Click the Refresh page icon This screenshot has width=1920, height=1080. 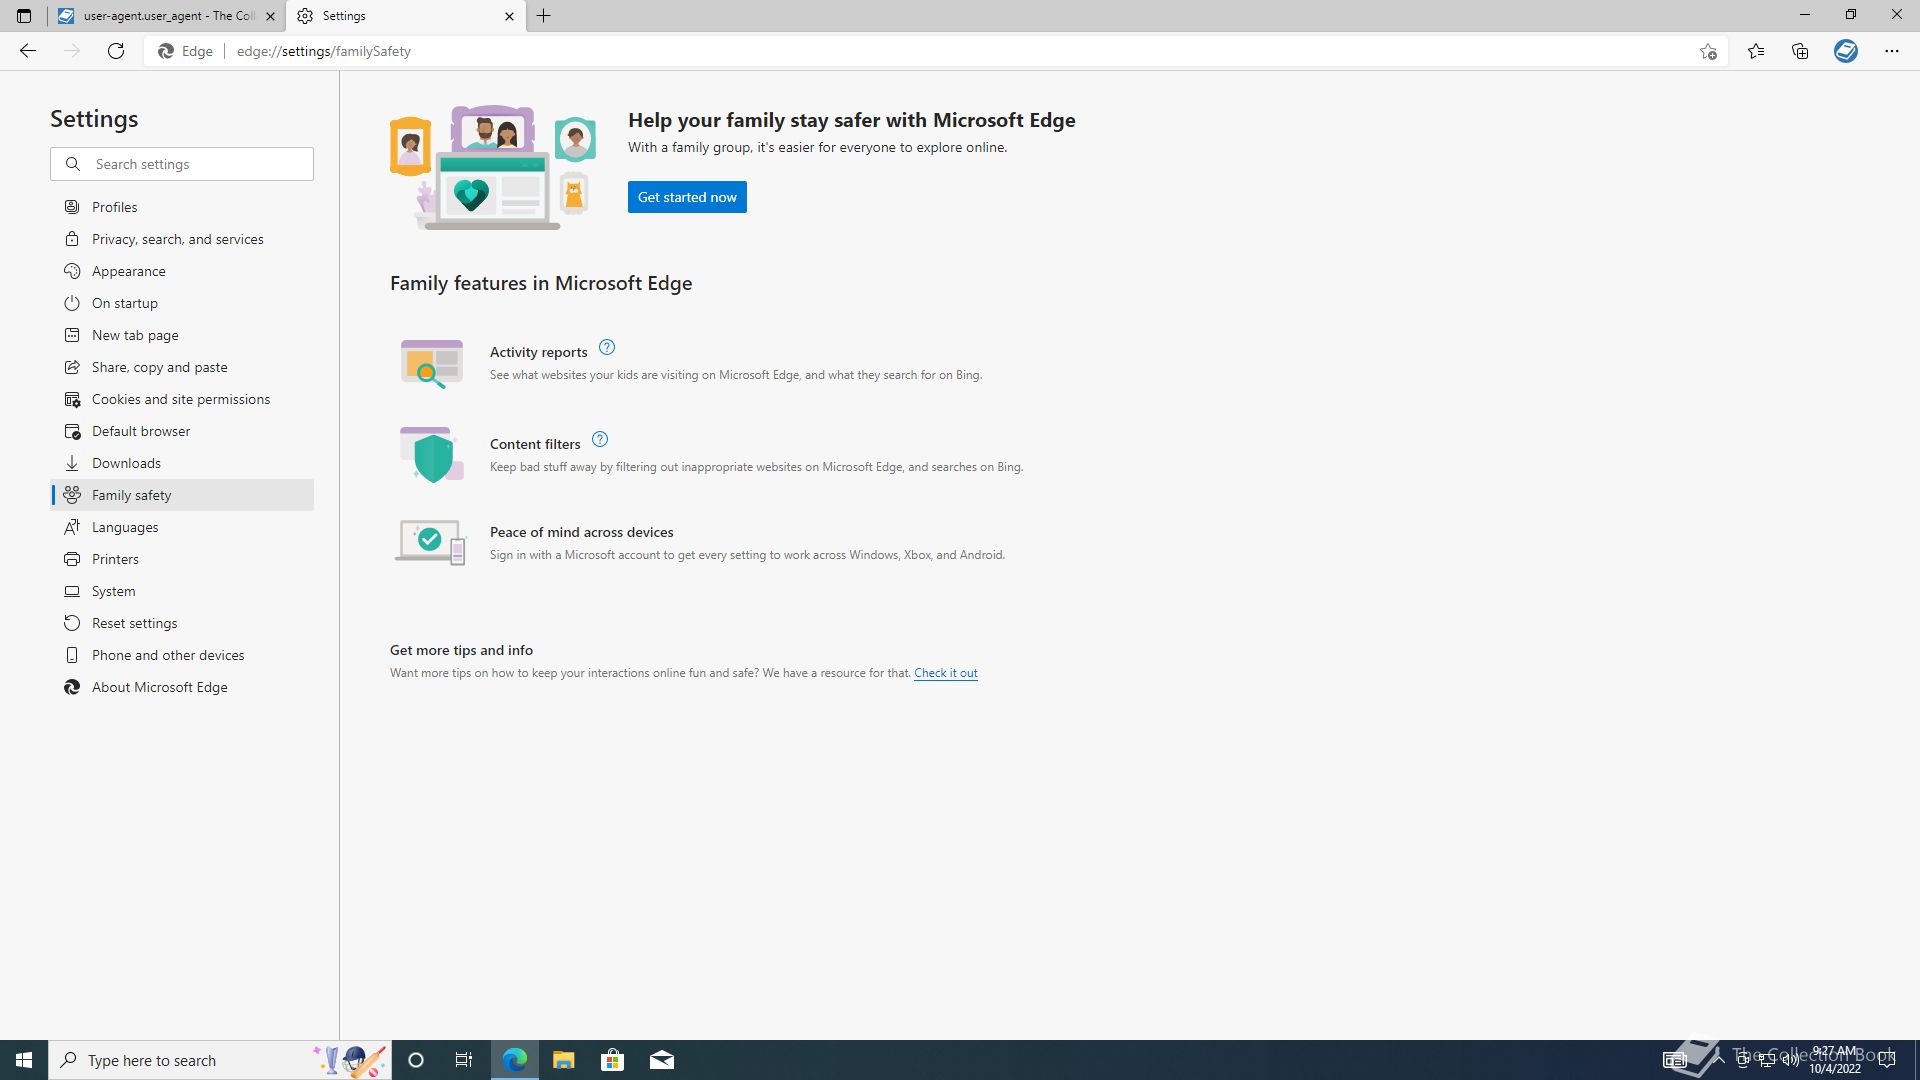(x=116, y=51)
